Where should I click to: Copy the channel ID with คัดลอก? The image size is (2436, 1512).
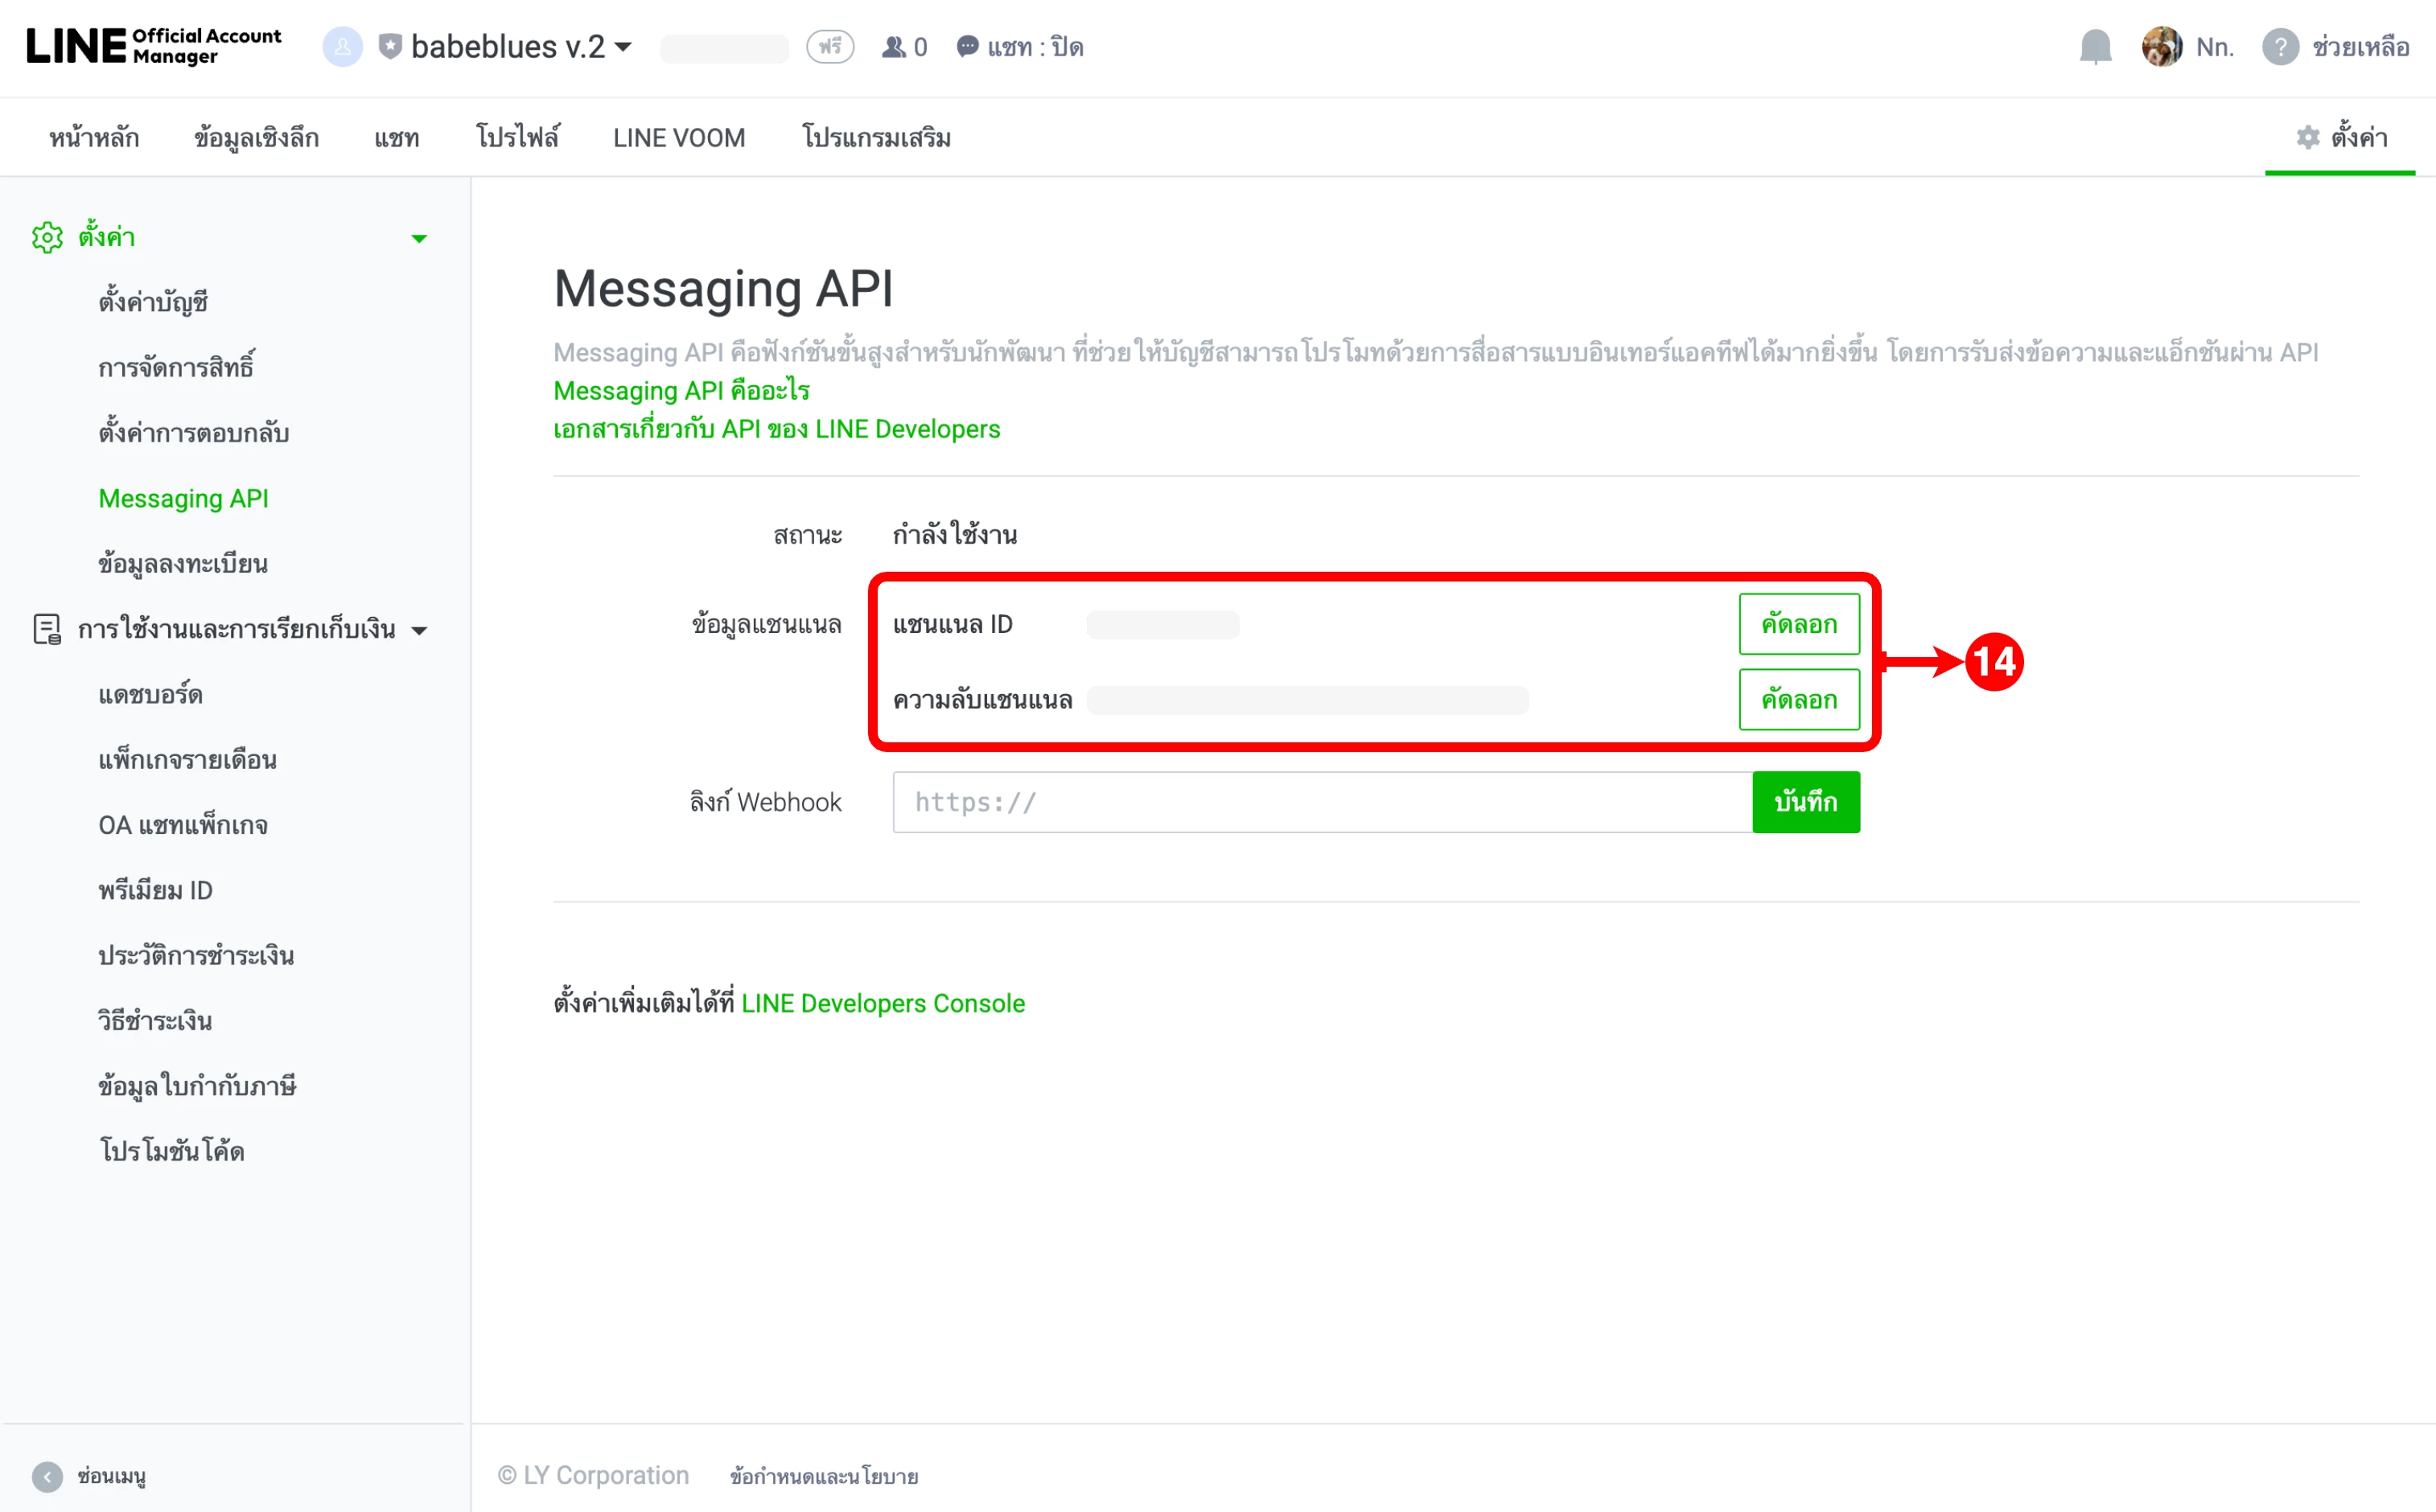point(1799,624)
